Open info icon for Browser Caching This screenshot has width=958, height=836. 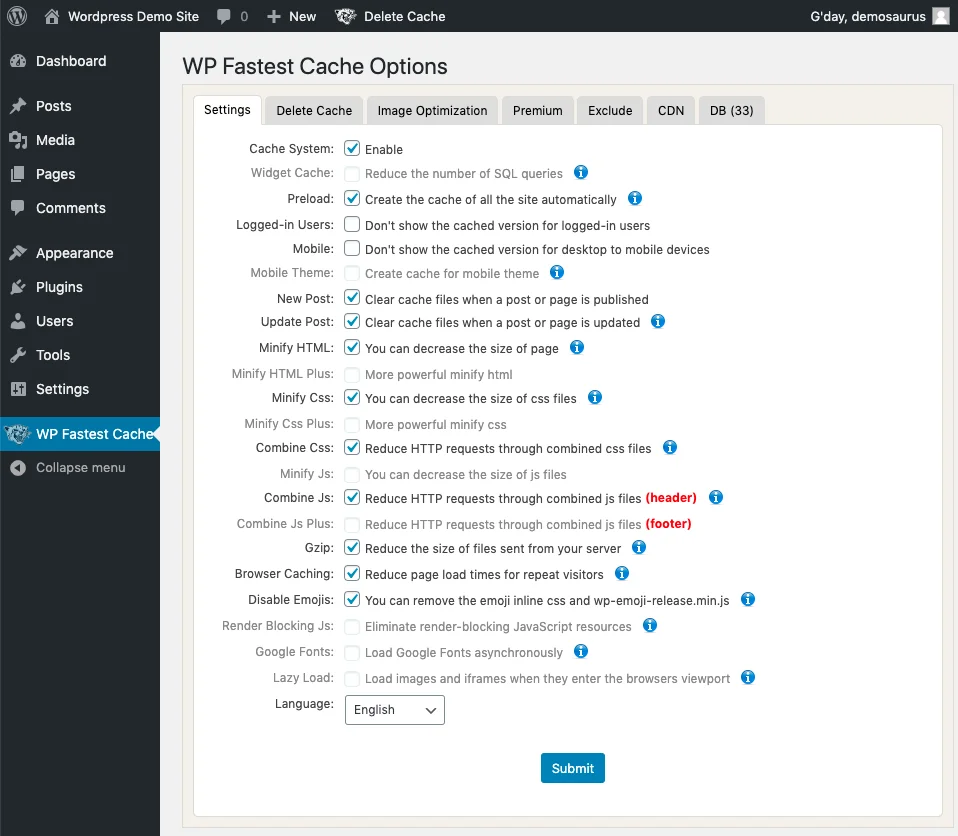(621, 573)
